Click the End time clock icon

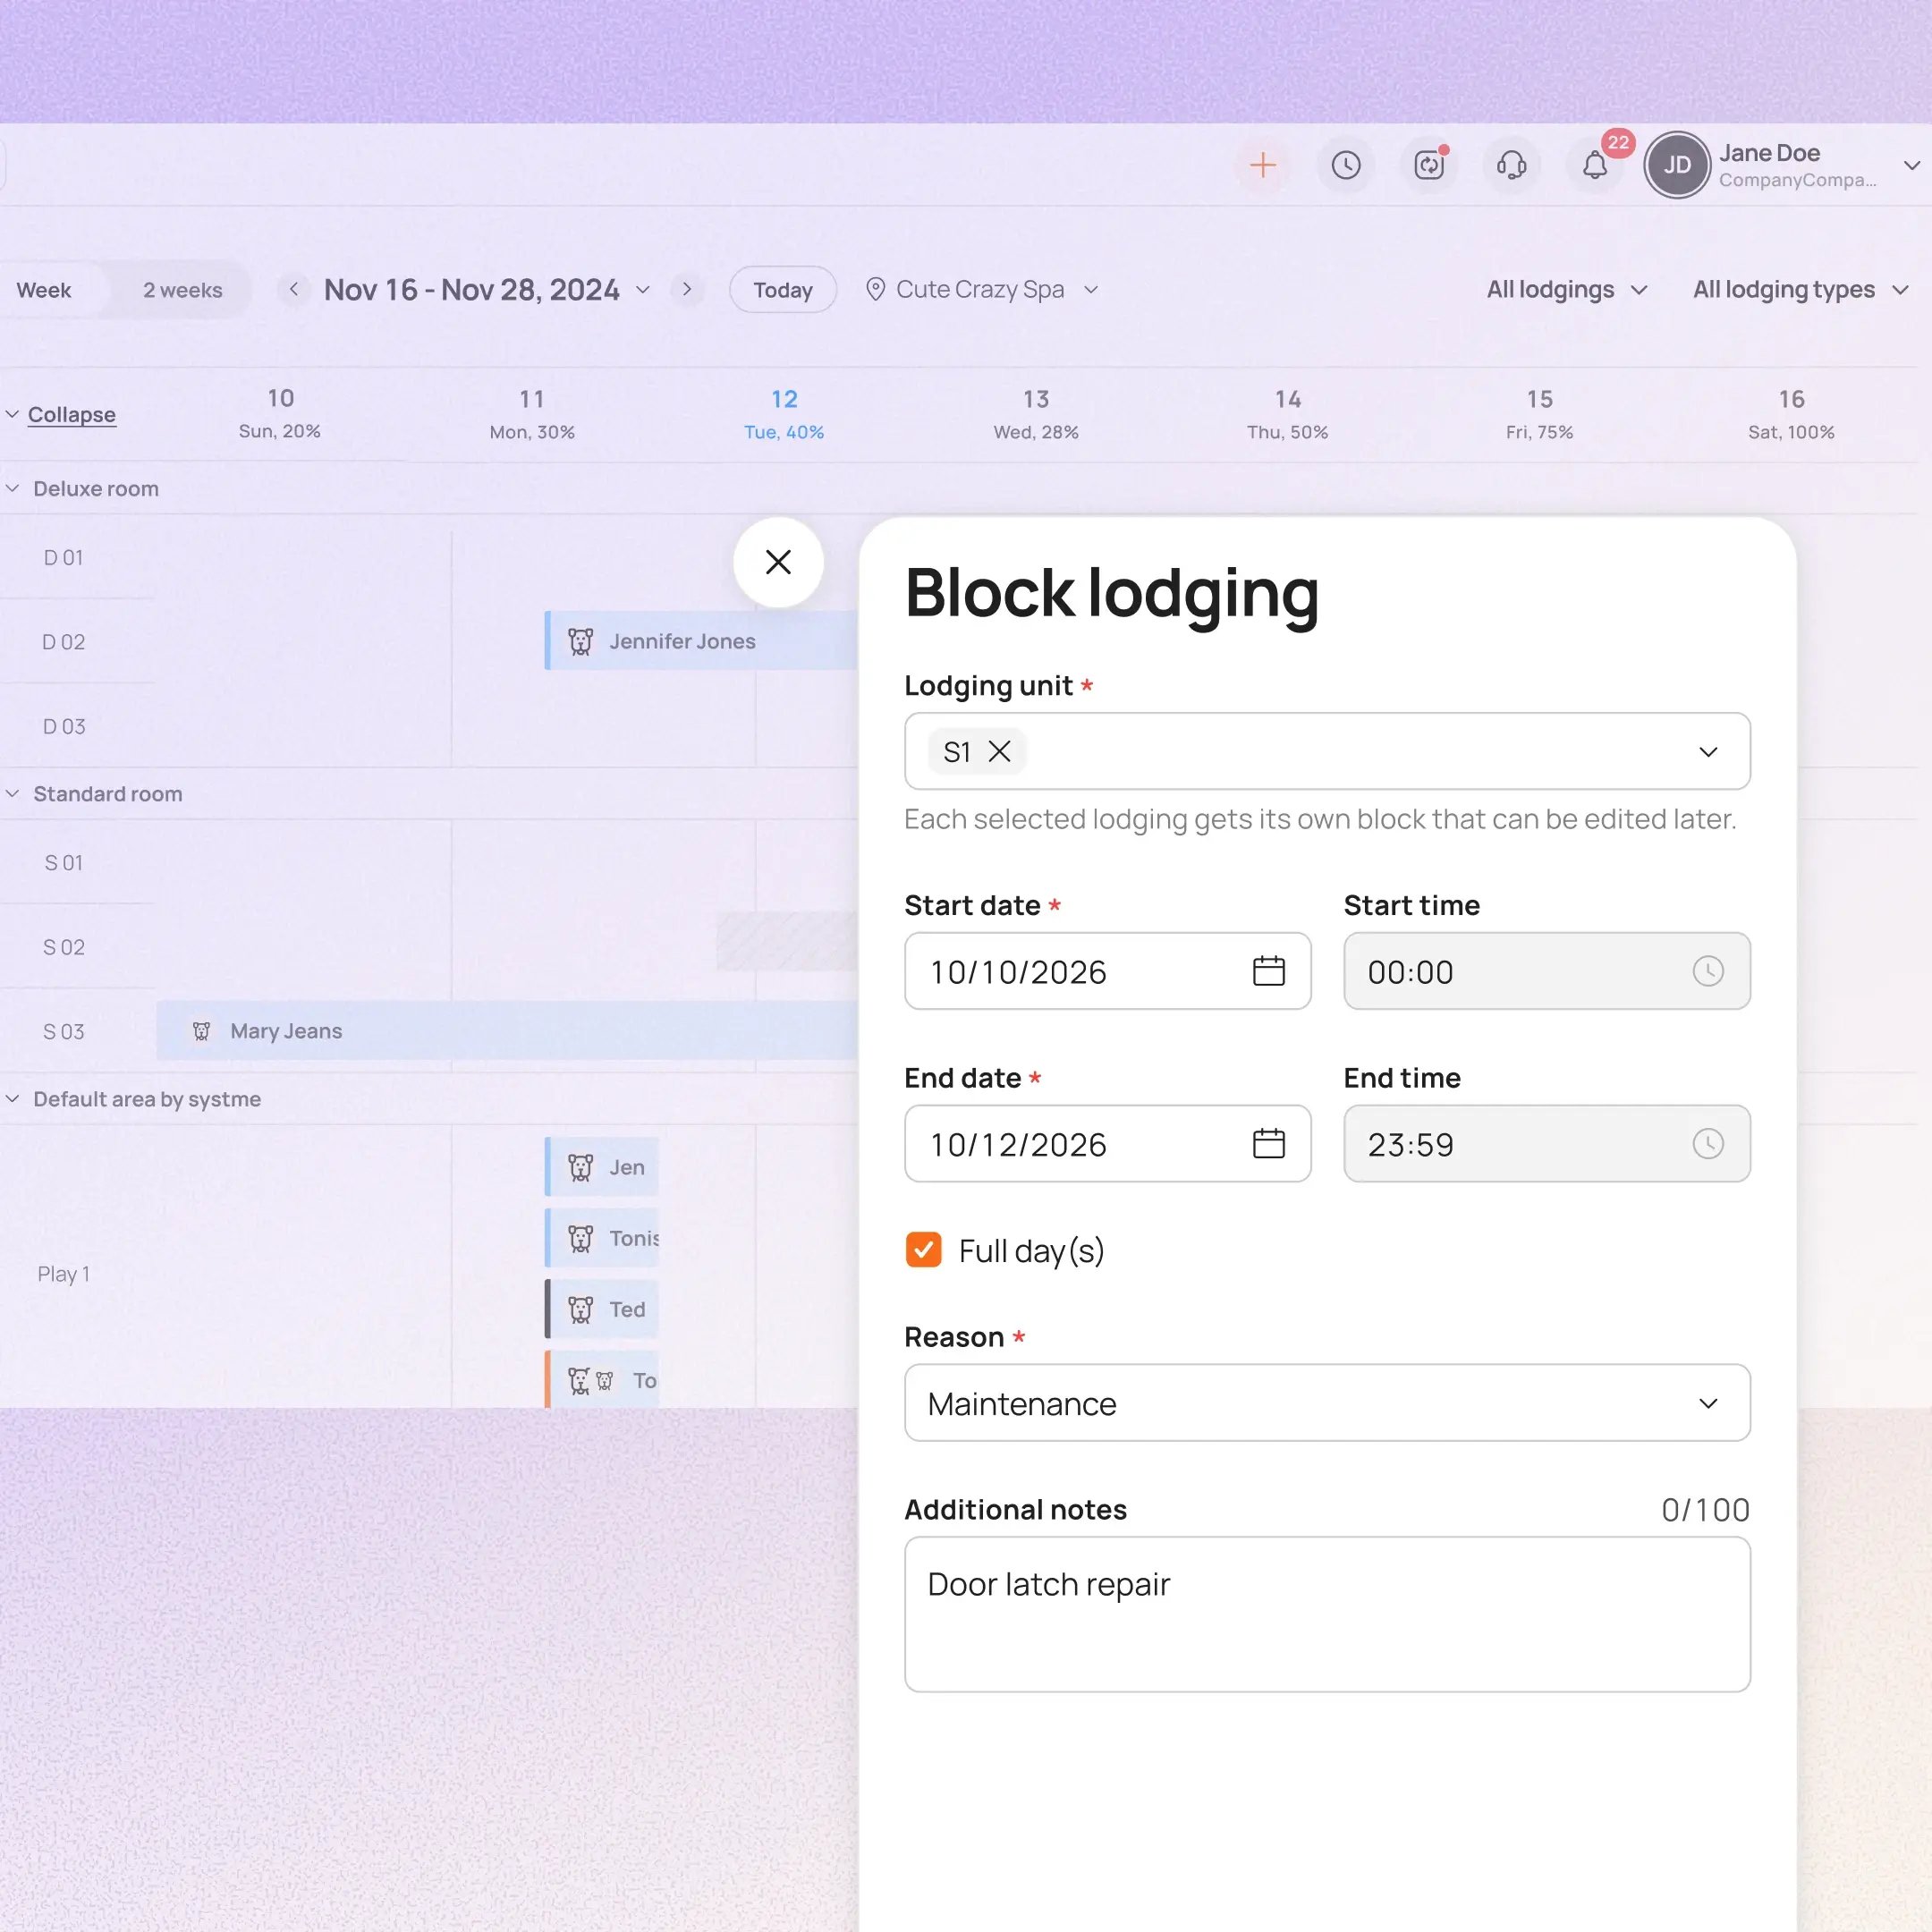(x=1708, y=1144)
